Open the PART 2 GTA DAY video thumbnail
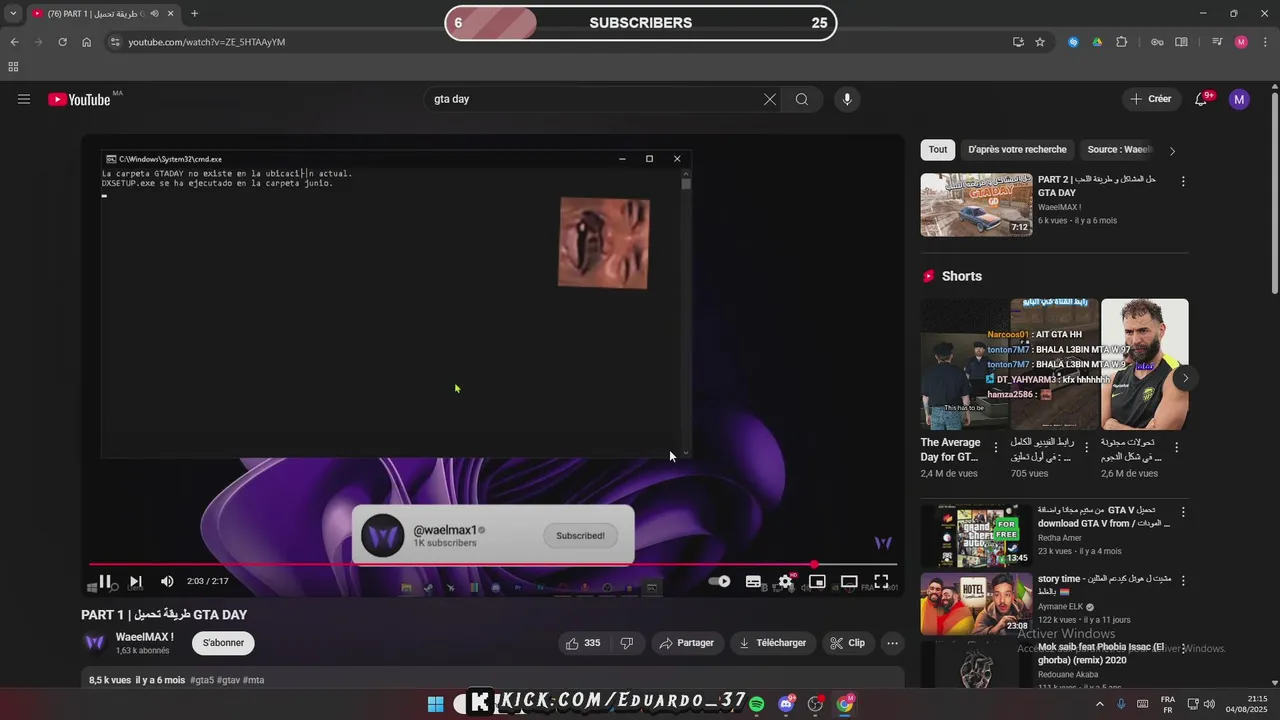 [976, 205]
